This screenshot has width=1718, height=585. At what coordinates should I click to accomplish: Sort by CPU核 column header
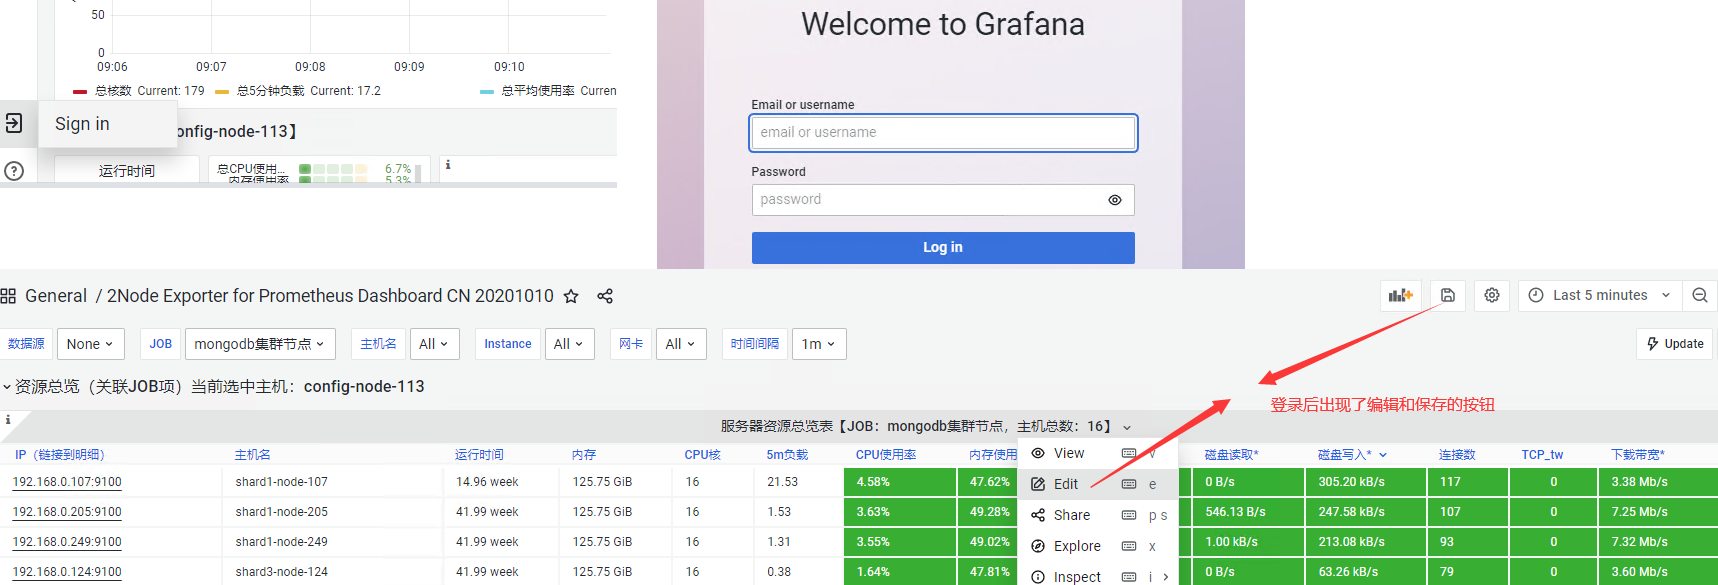702,455
